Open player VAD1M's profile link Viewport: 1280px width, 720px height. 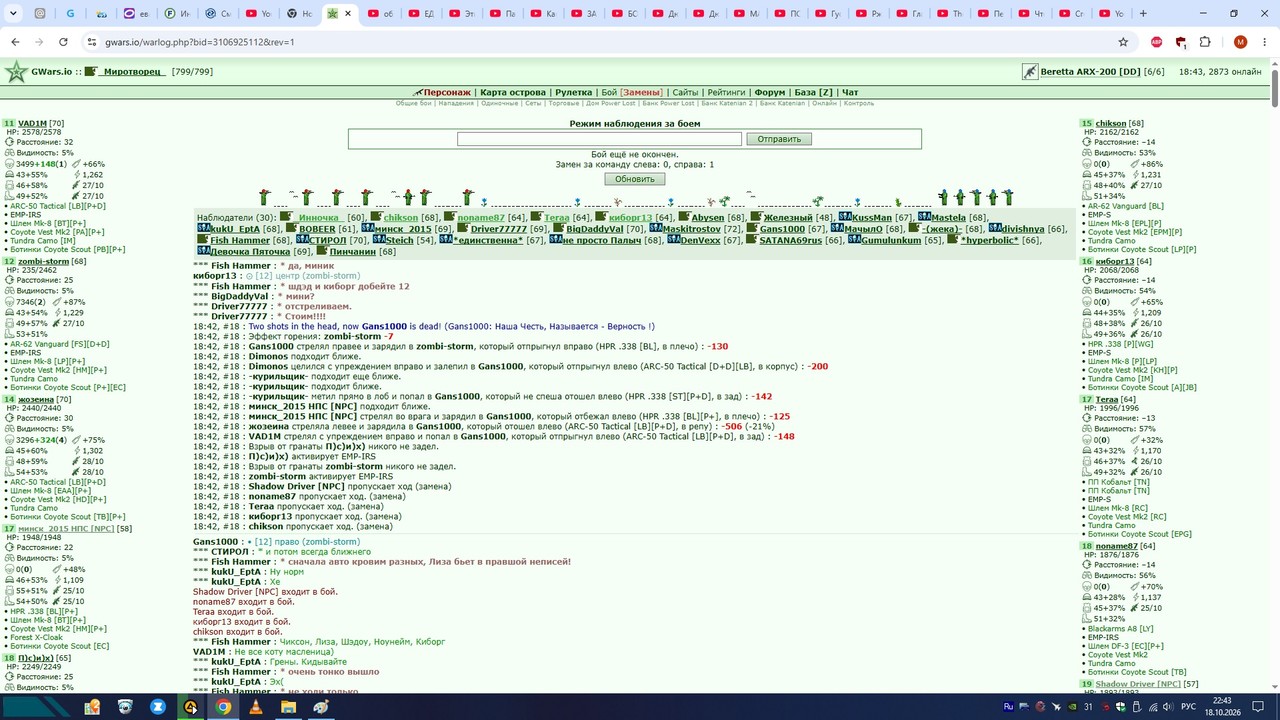pyautogui.click(x=33, y=123)
